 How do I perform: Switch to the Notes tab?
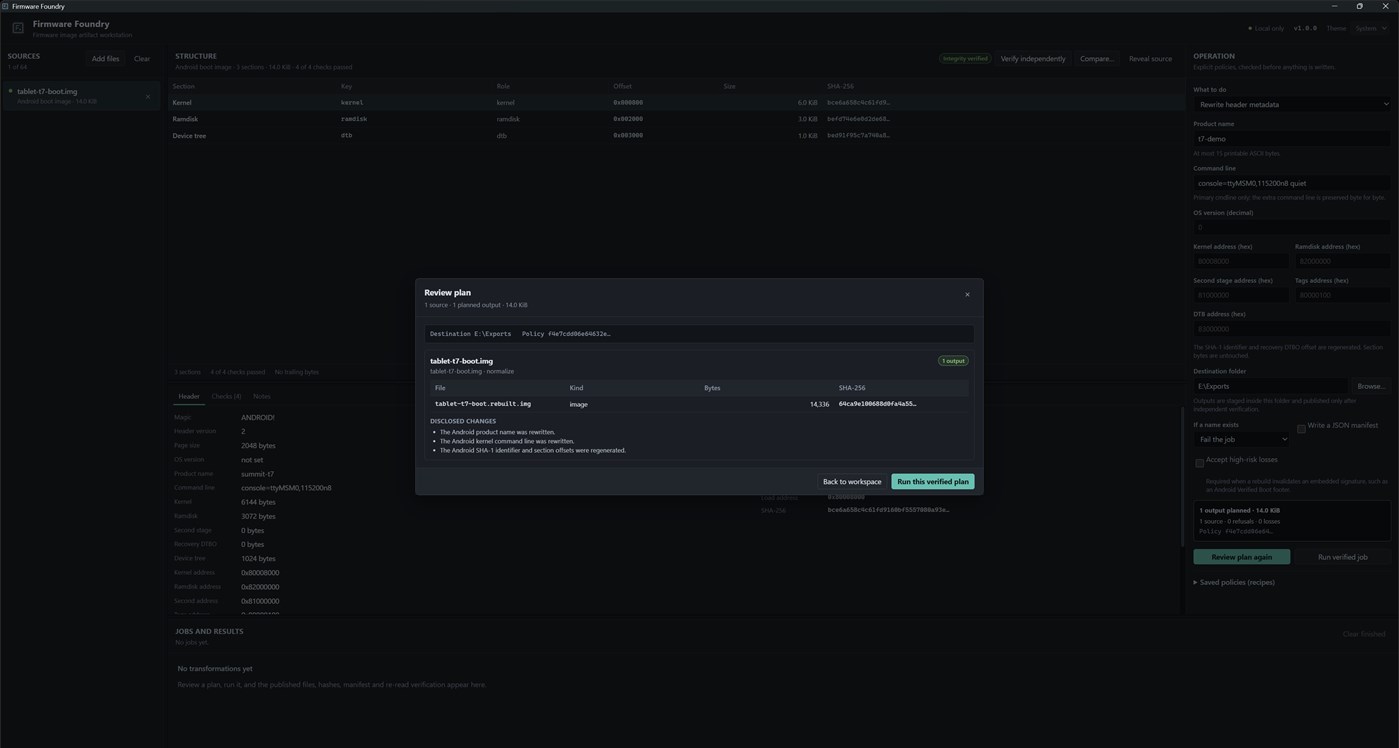[262, 397]
